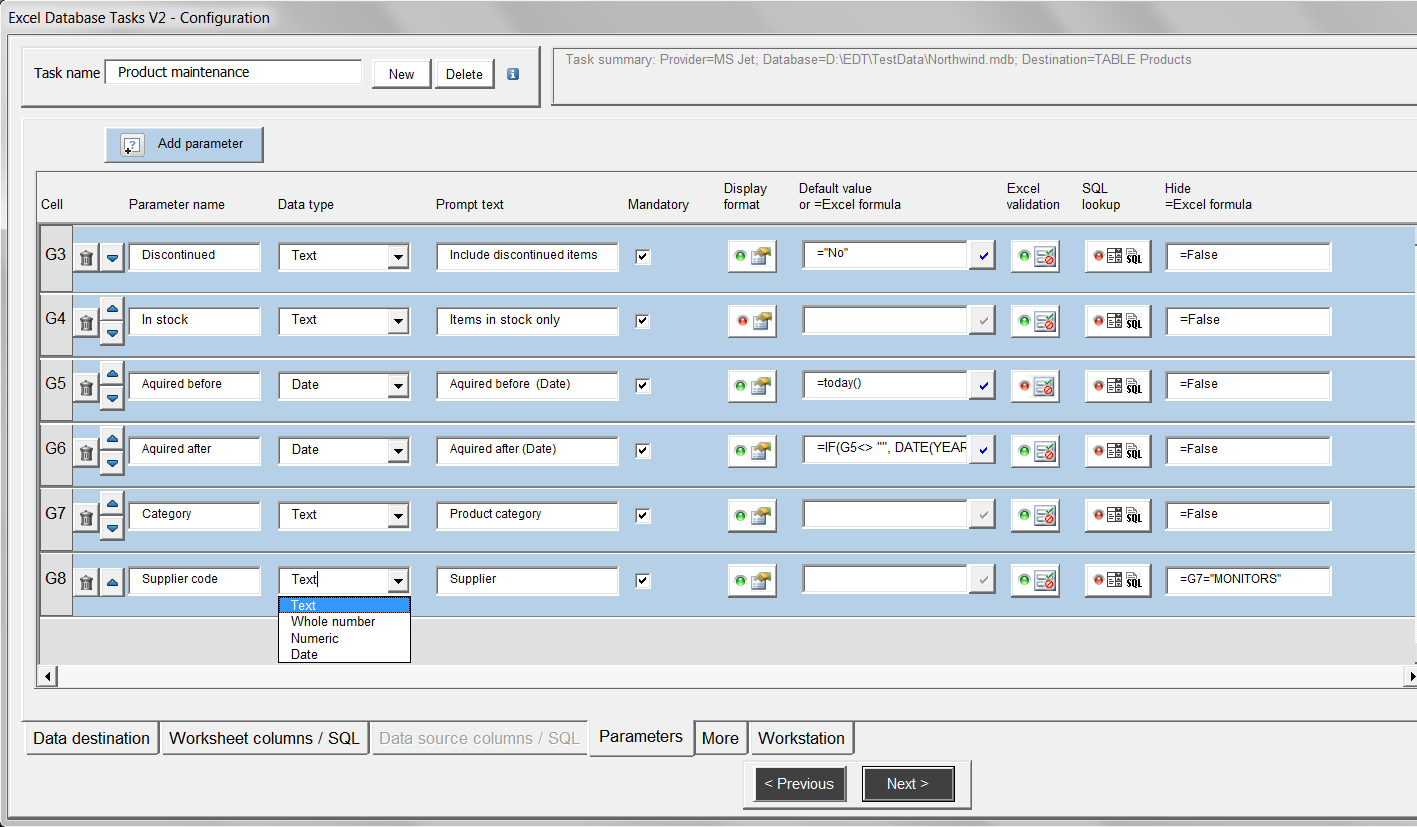The image size is (1417, 827).
Task: Open Excel validation for Discontinued row
Action: pyautogui.click(x=1035, y=257)
